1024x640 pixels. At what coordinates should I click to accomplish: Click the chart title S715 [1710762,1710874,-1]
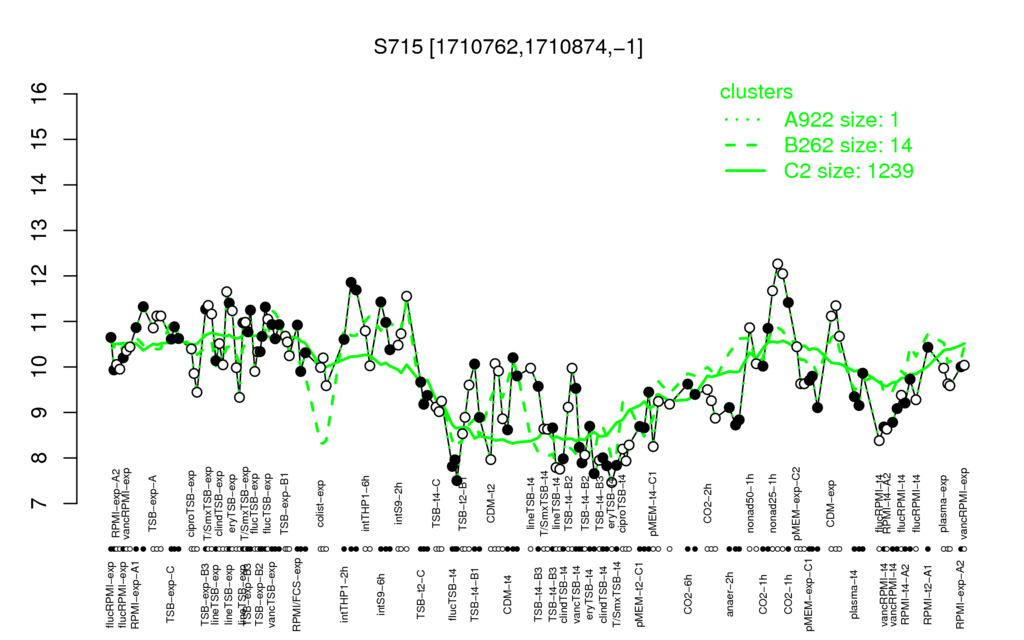click(508, 47)
